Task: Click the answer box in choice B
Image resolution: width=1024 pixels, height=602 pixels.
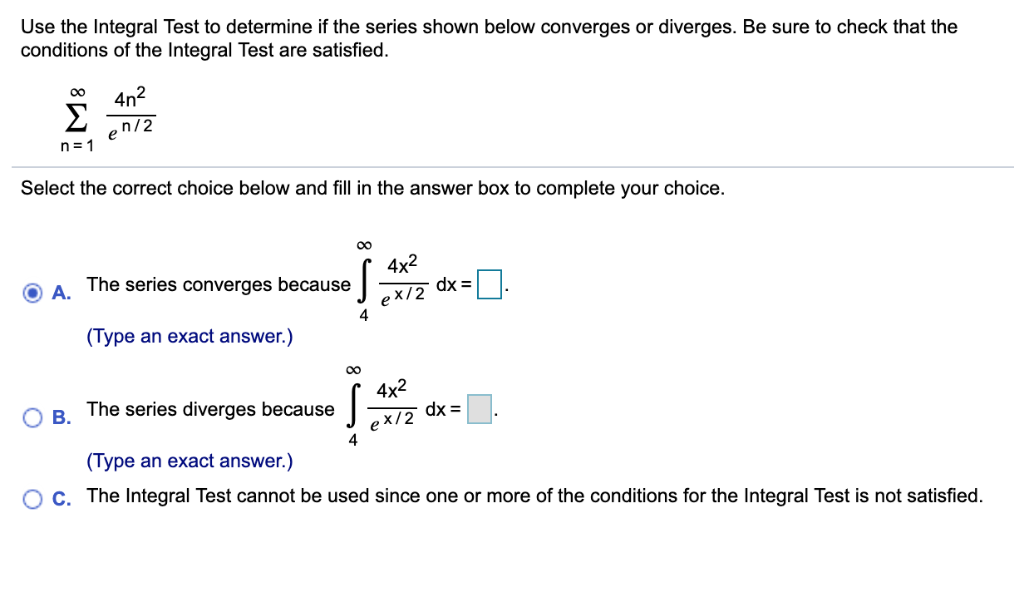Action: pyautogui.click(x=479, y=409)
